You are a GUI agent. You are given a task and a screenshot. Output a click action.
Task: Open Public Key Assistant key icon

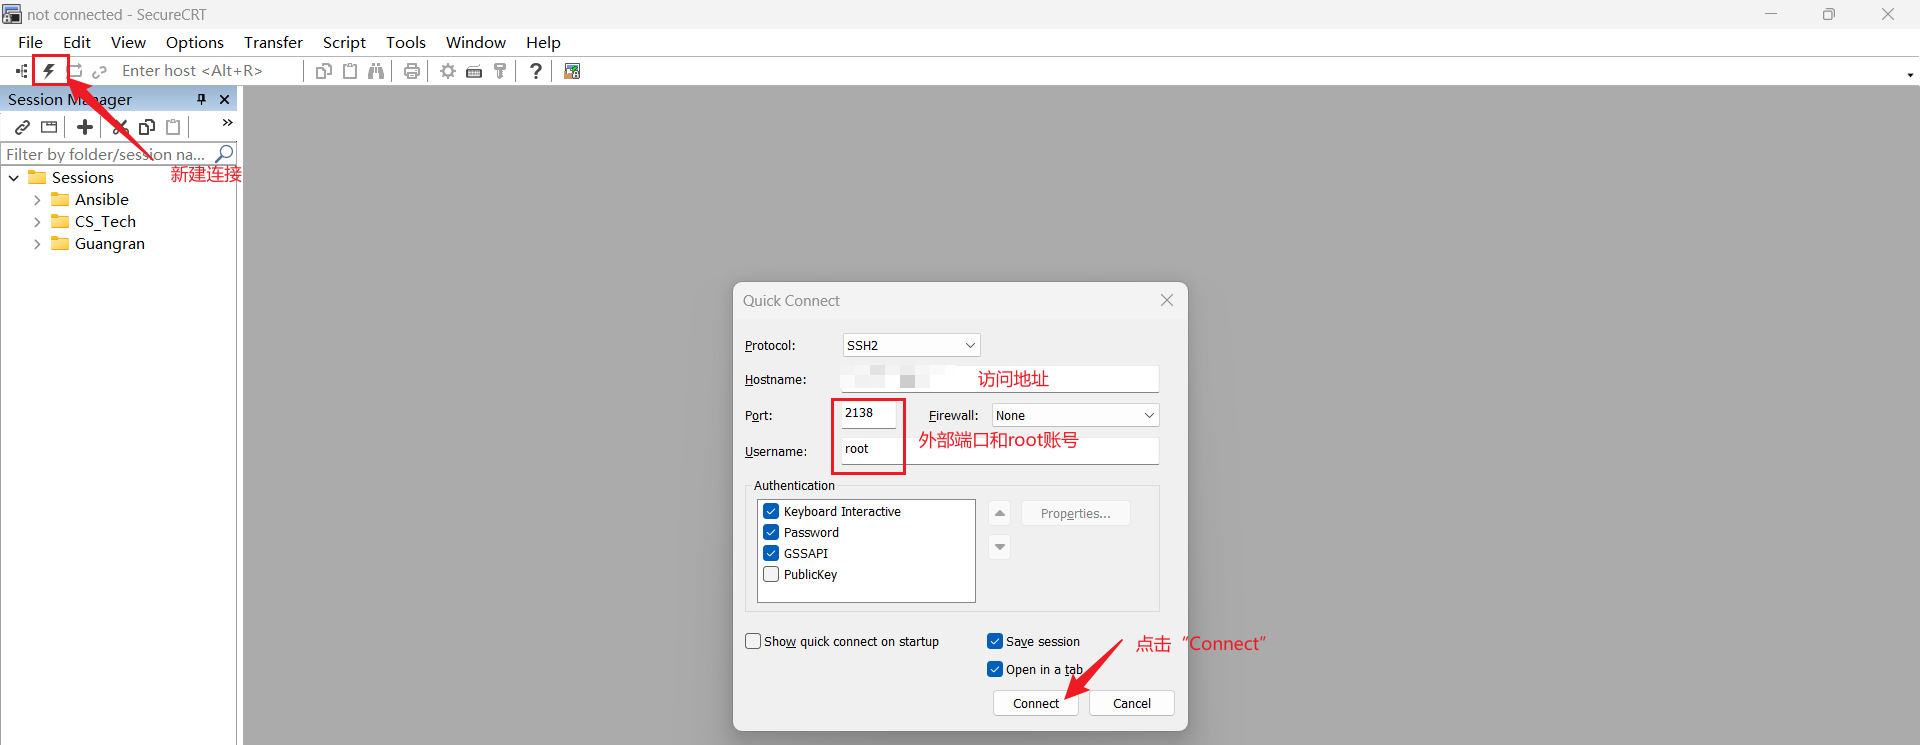pos(500,71)
